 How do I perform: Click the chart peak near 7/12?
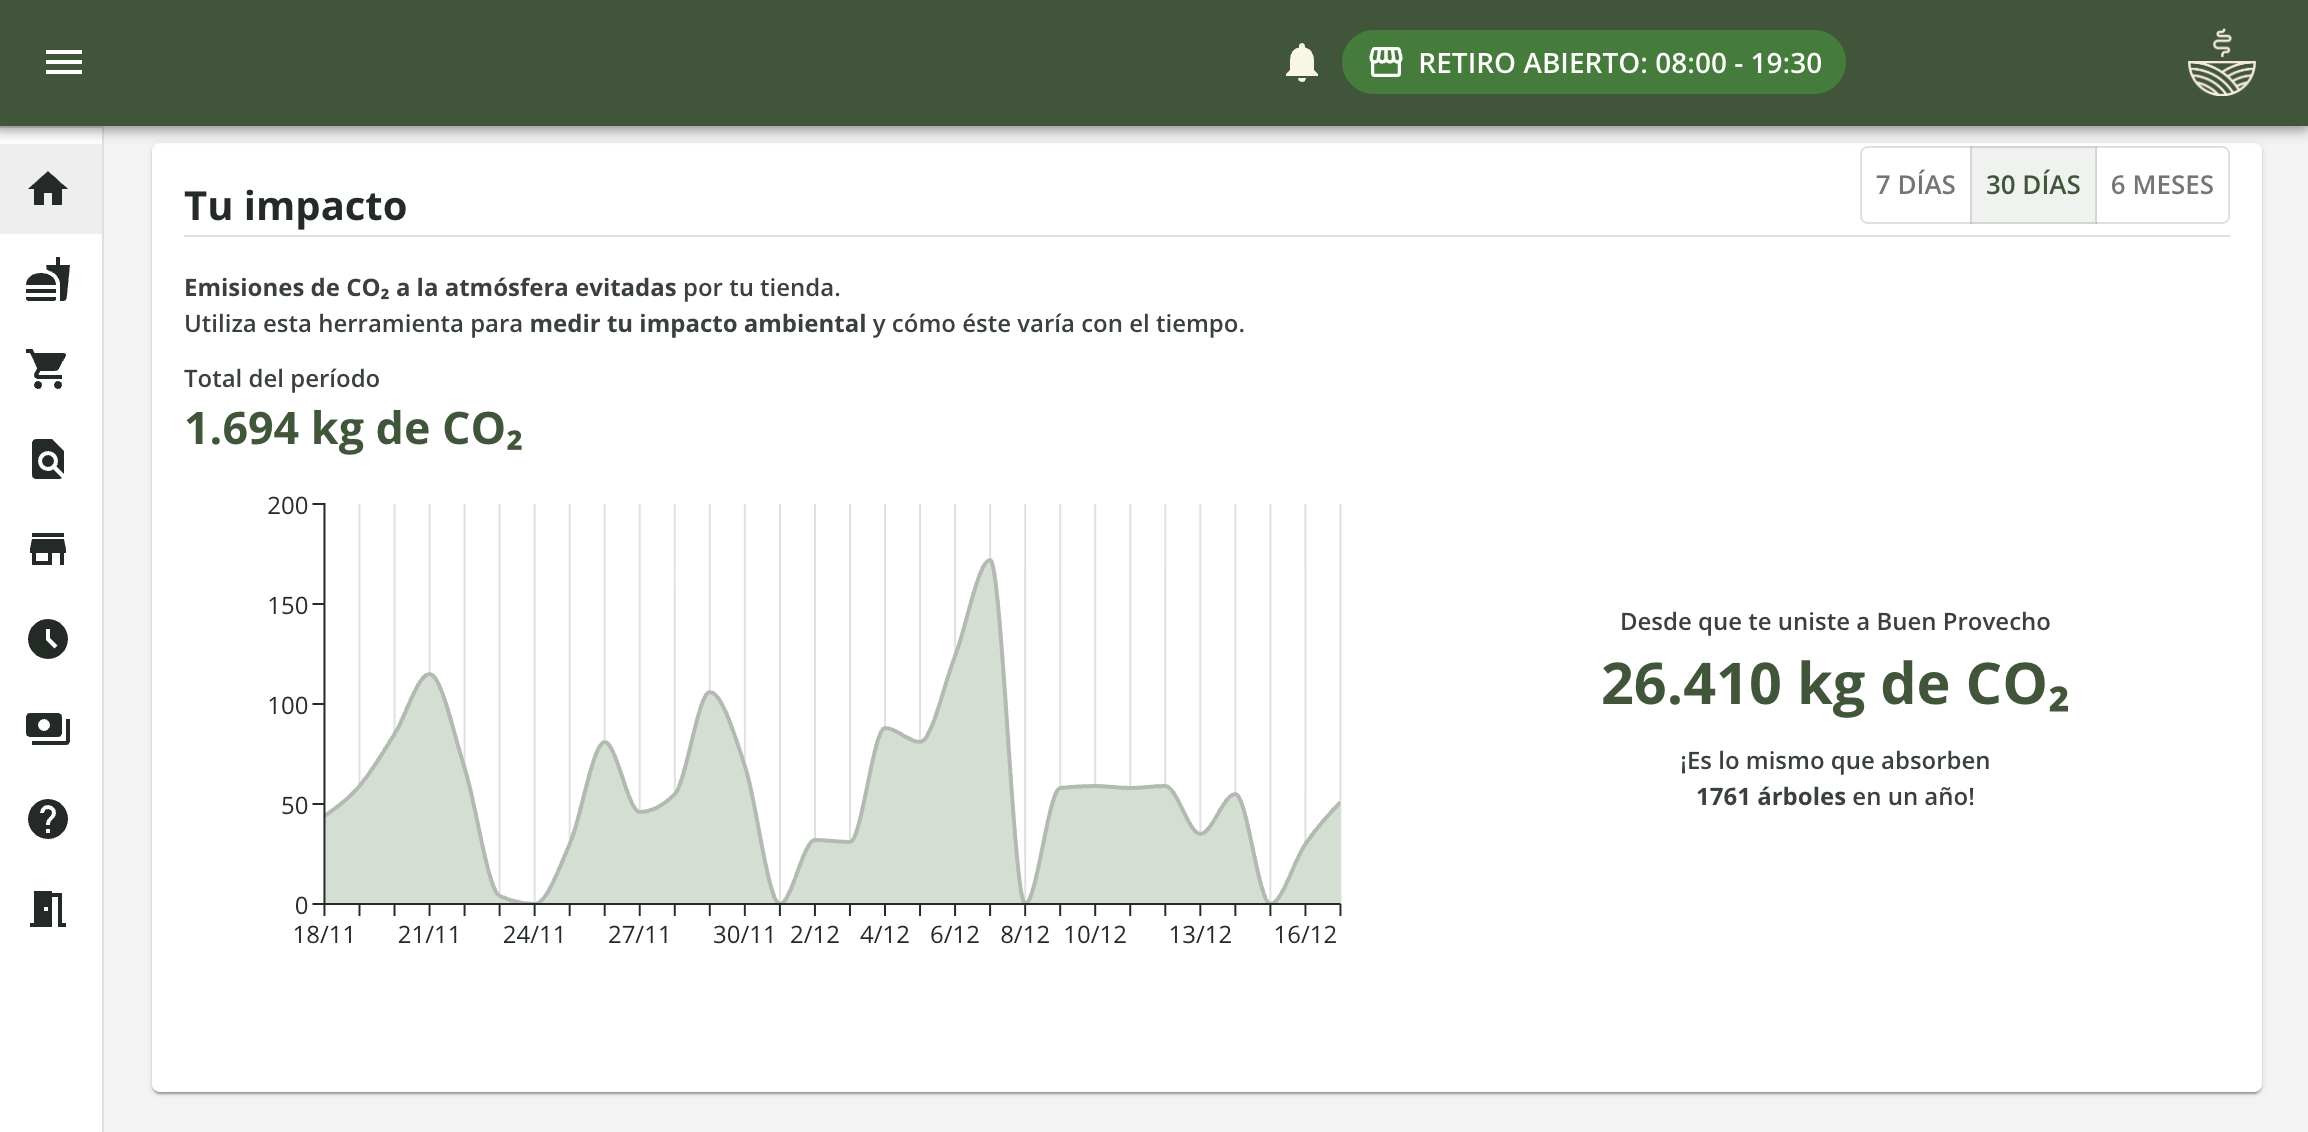(x=989, y=562)
